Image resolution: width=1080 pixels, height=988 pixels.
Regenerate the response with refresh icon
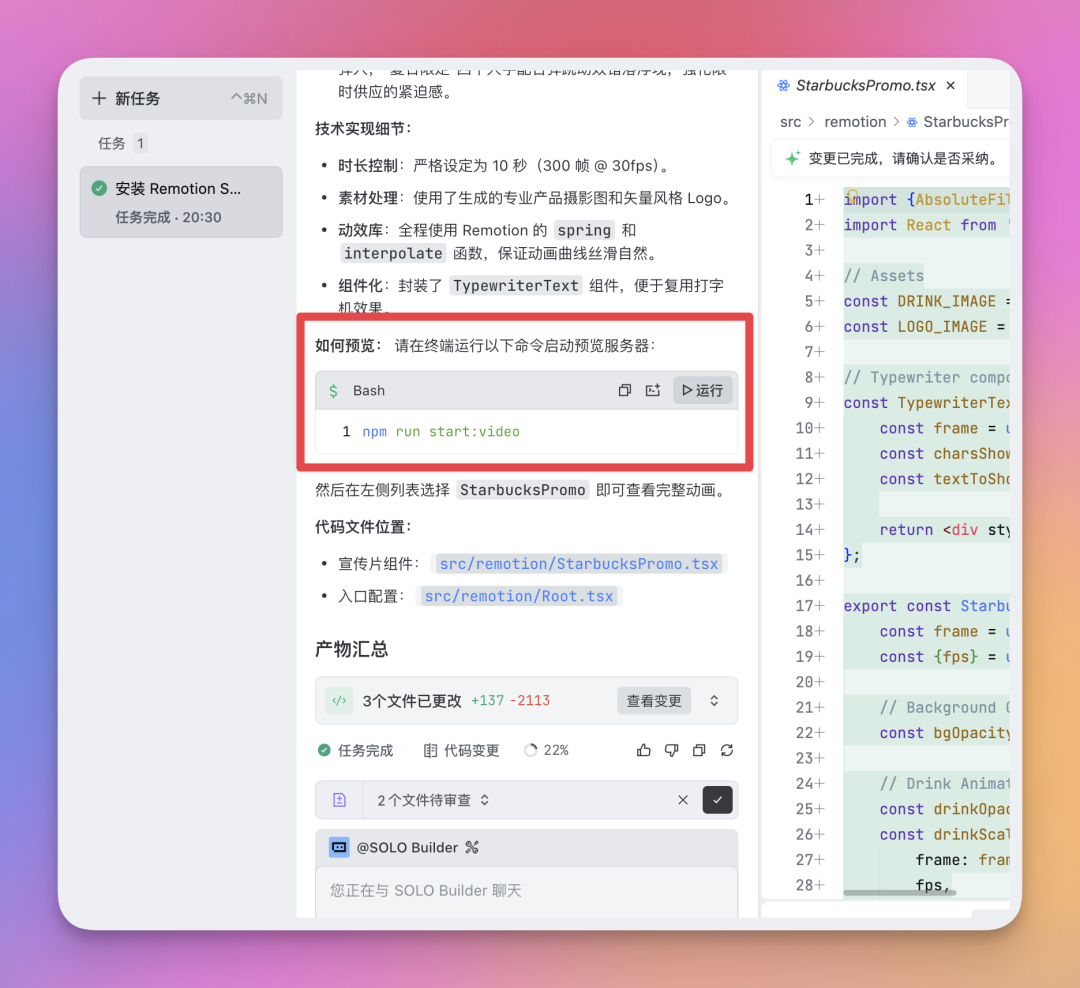(x=727, y=750)
